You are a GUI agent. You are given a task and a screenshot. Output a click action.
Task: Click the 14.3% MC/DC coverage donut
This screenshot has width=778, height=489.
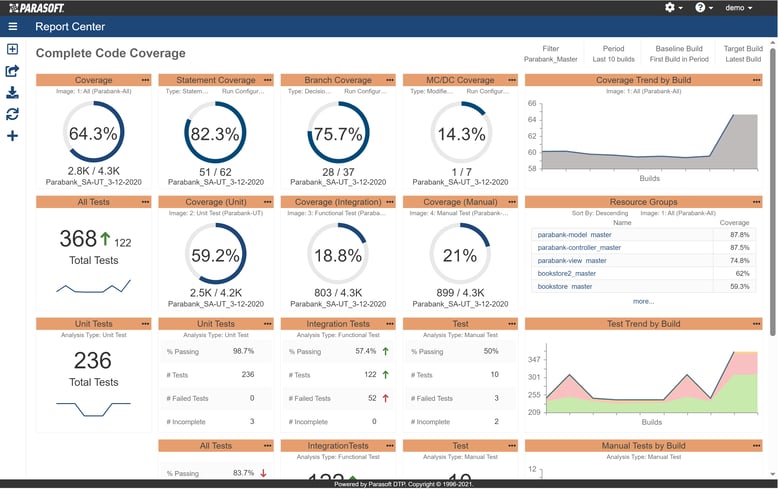tap(460, 132)
